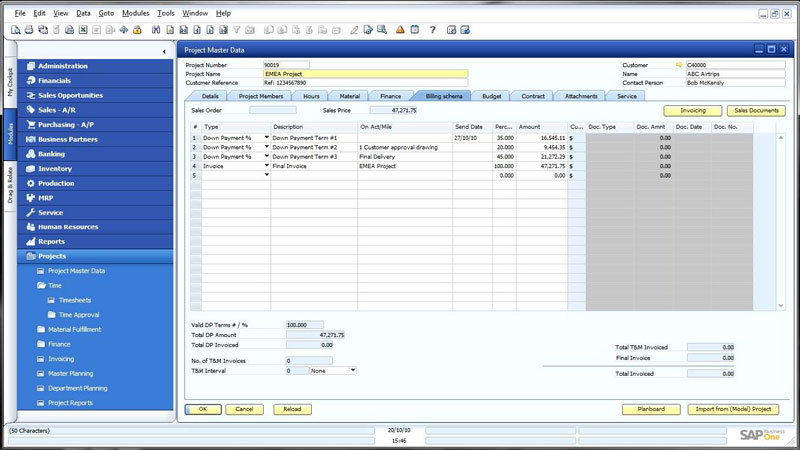Open Type dropdown in empty row 5
This screenshot has width=800, height=450.
(266, 175)
